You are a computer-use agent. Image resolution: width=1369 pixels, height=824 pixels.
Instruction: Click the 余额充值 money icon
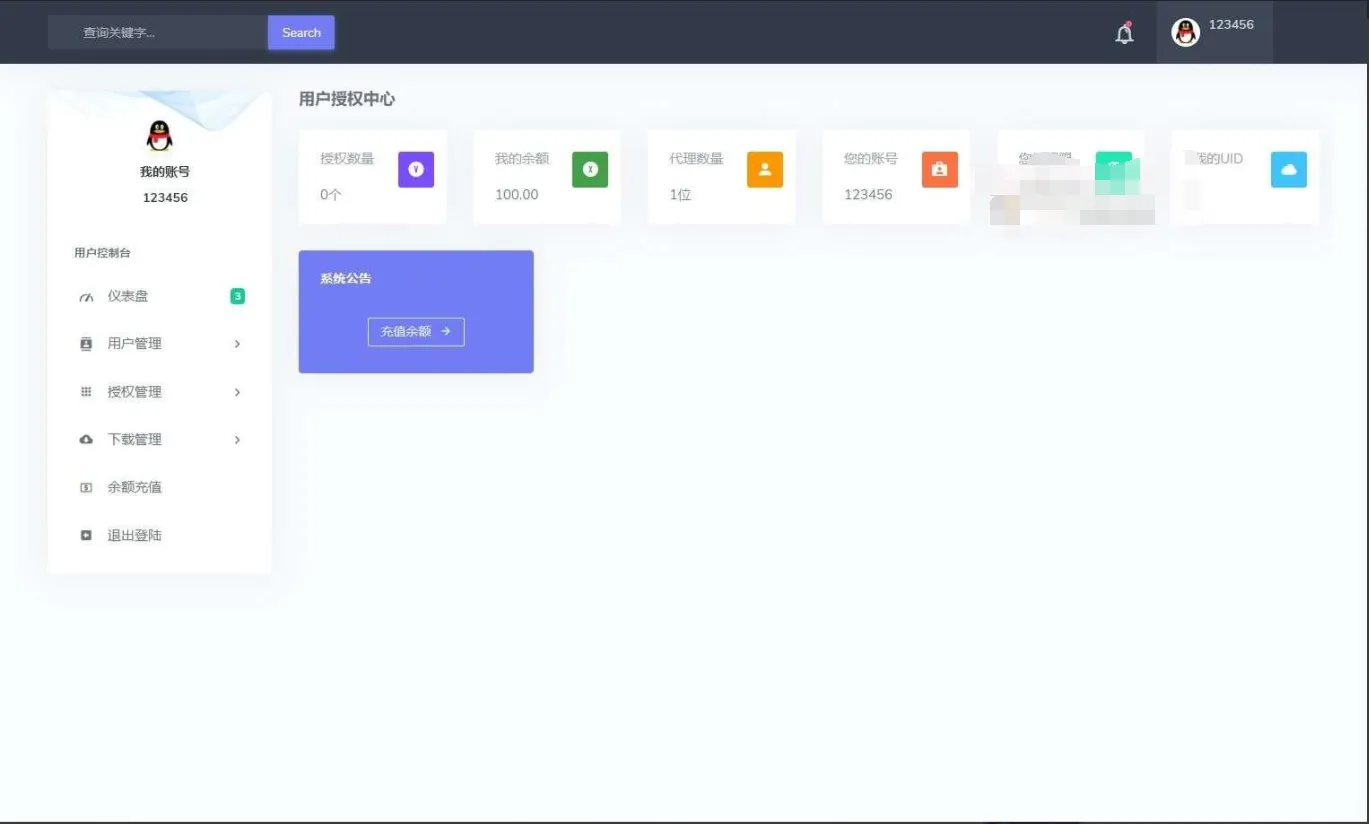pos(86,488)
